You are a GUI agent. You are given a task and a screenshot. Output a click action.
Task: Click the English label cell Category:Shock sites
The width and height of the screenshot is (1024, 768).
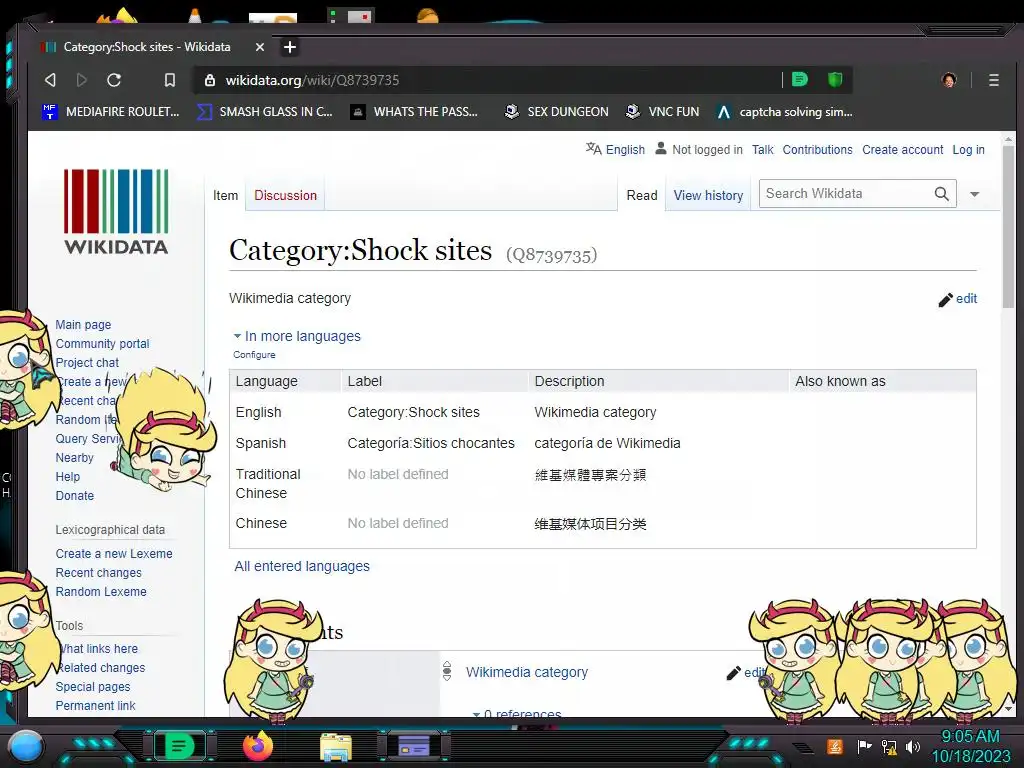click(413, 412)
